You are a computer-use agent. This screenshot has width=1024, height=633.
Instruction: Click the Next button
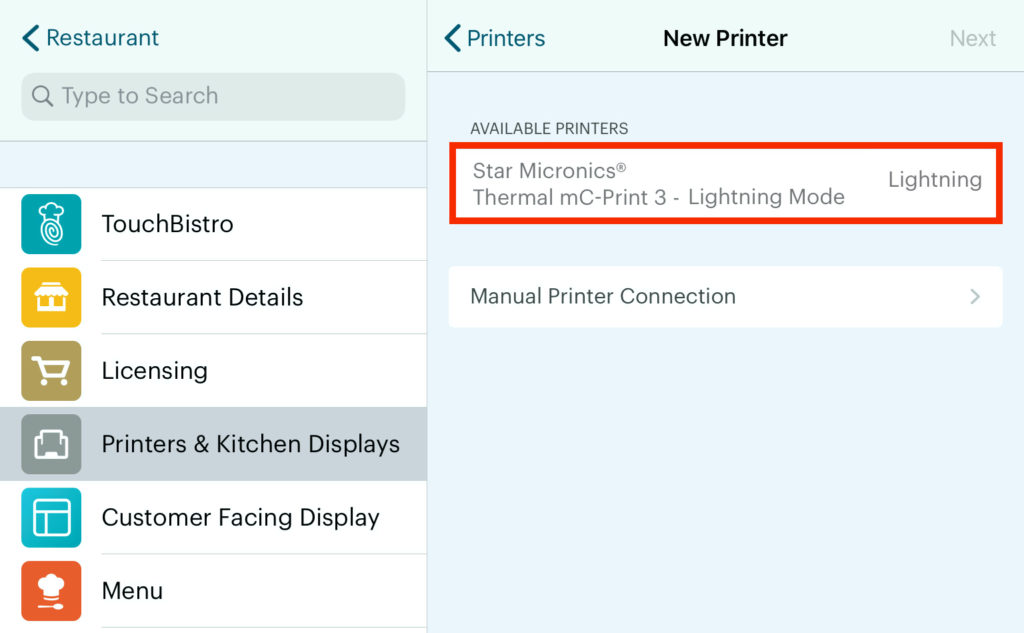click(973, 38)
